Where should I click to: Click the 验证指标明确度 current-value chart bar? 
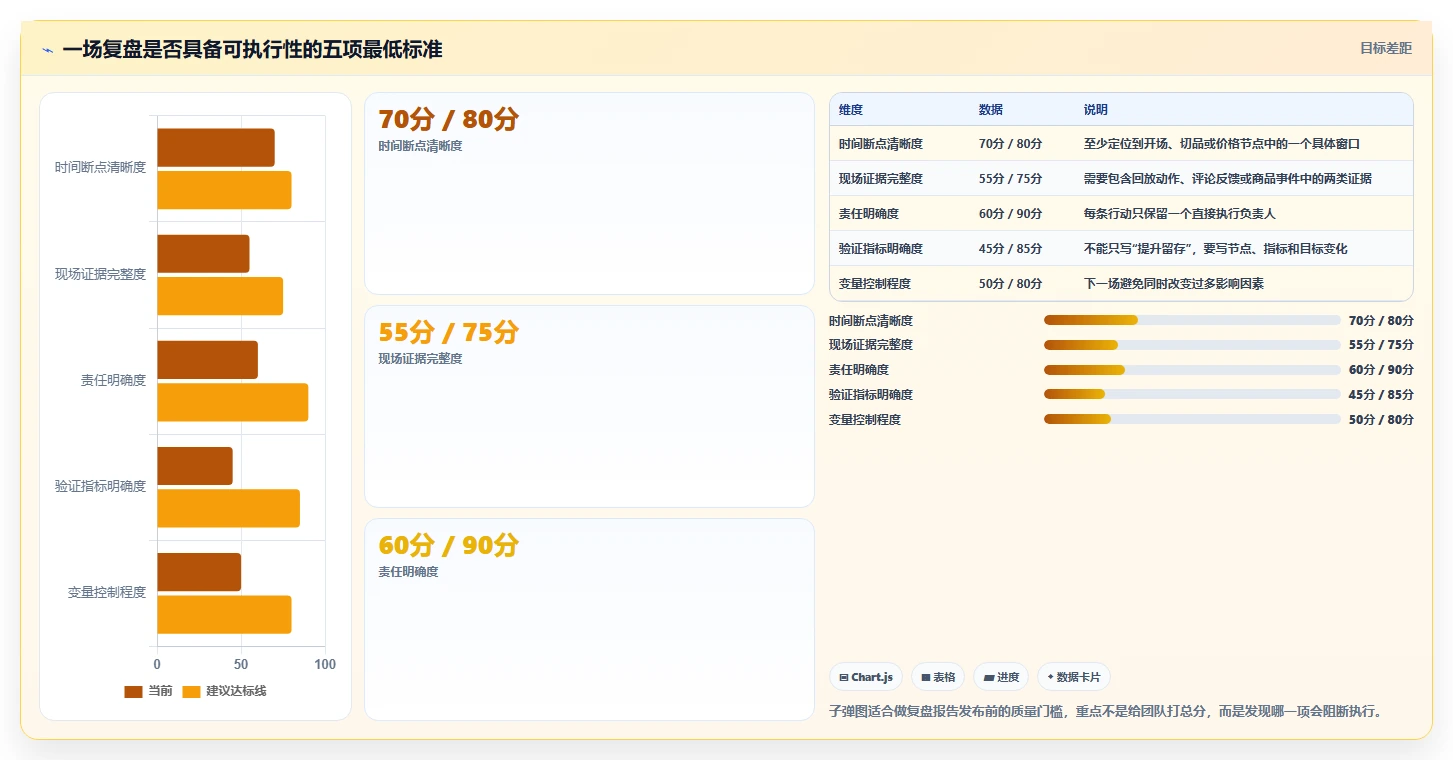pyautogui.click(x=195, y=466)
